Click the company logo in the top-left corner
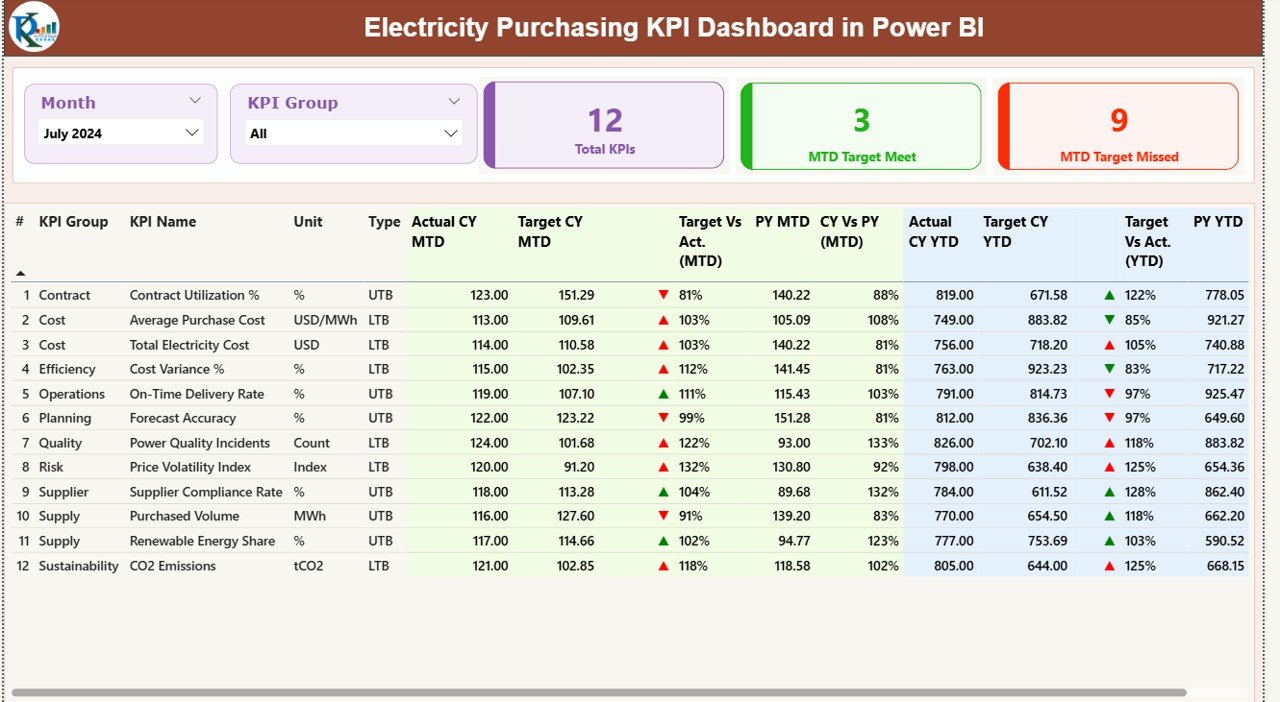 click(x=34, y=28)
